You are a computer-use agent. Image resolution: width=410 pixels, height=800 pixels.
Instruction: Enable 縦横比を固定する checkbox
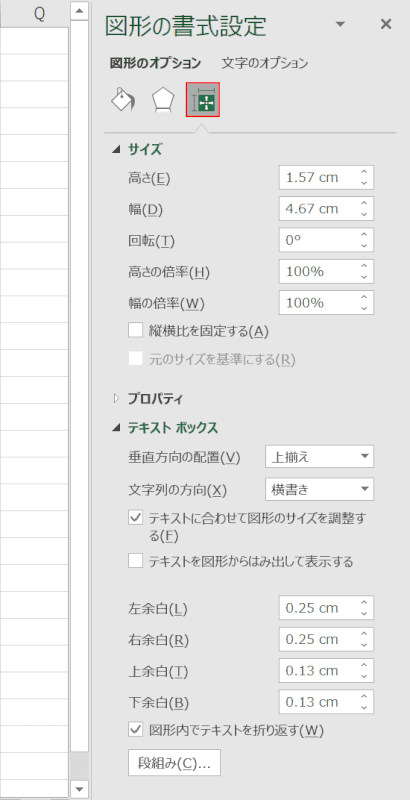point(135,331)
